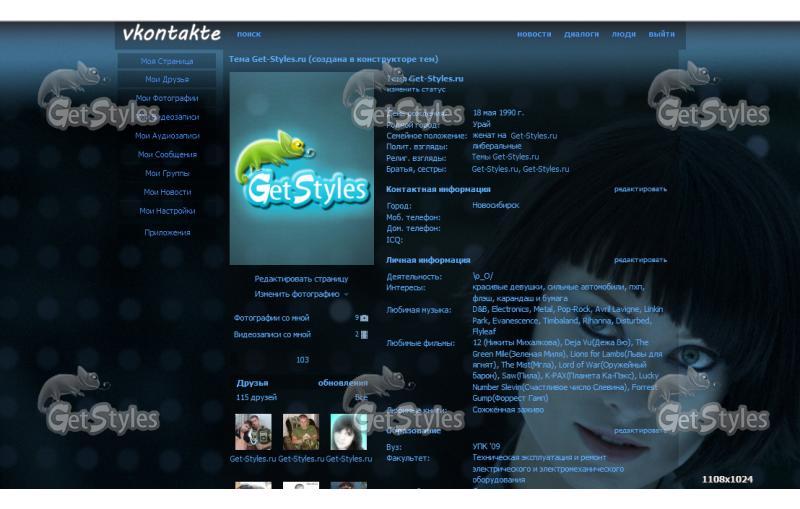
Task: Click редактировать beside Контактная информация
Action: coord(640,189)
